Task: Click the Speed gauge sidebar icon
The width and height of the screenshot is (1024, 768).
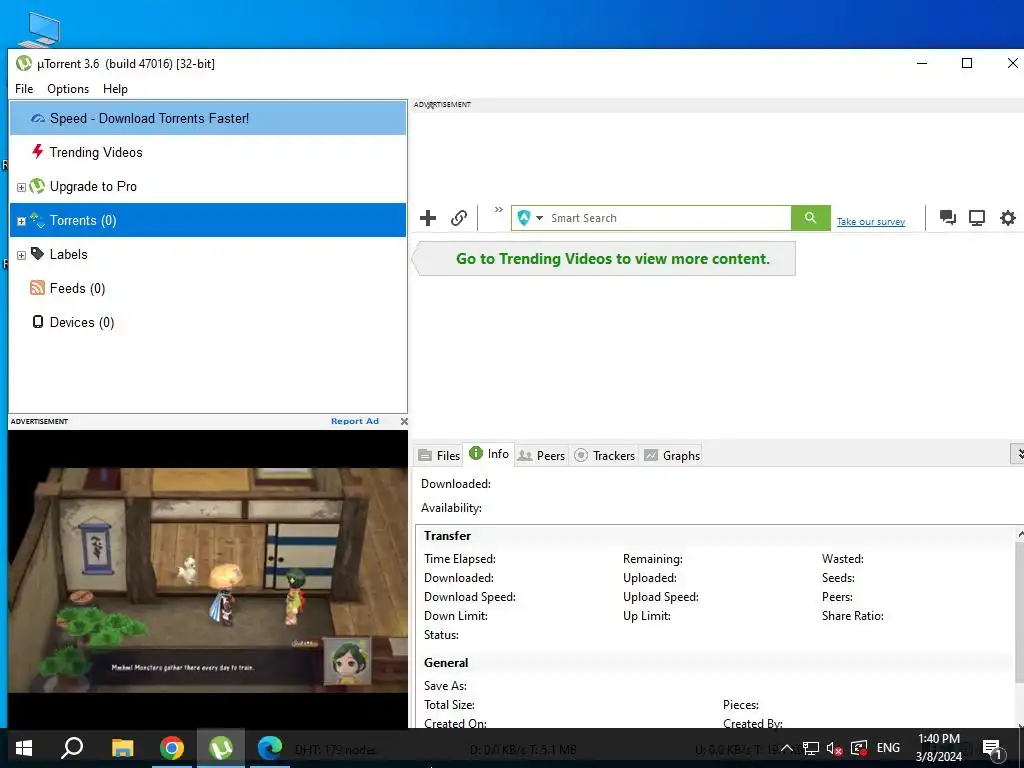Action: click(38, 118)
